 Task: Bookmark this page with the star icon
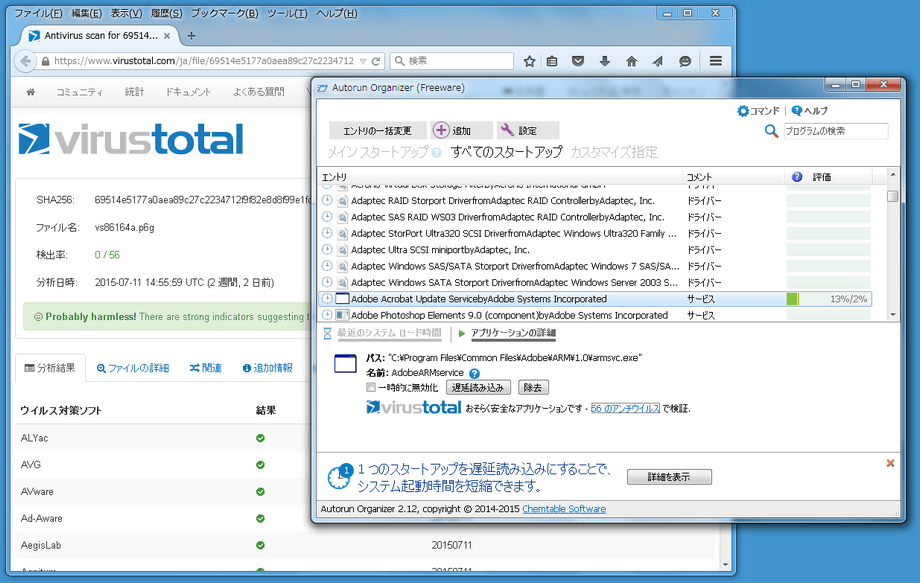click(x=529, y=61)
